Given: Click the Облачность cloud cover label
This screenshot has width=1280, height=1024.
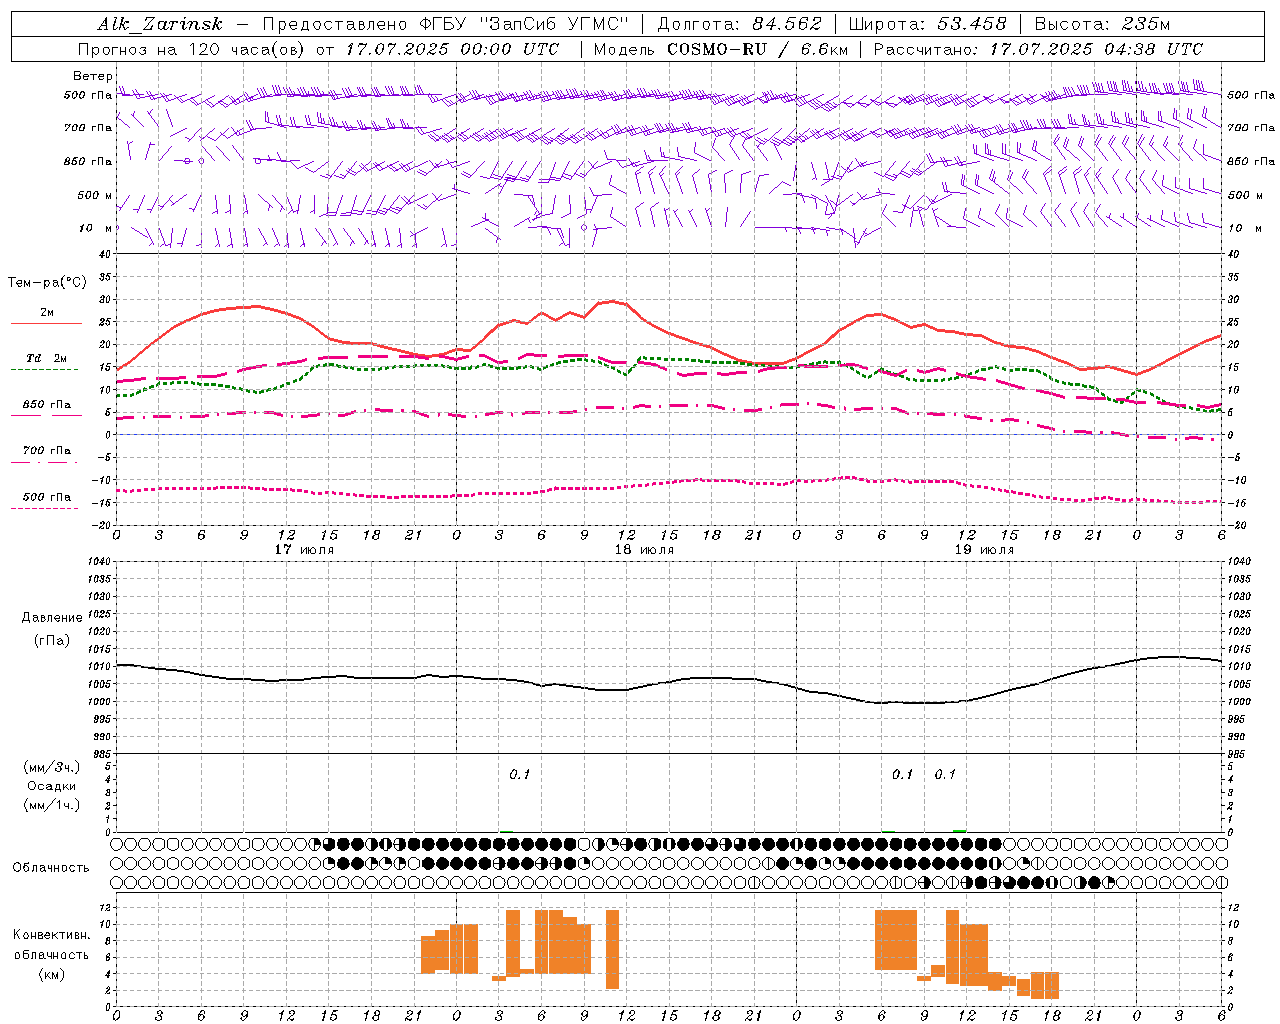Looking at the screenshot, I should pos(51,868).
